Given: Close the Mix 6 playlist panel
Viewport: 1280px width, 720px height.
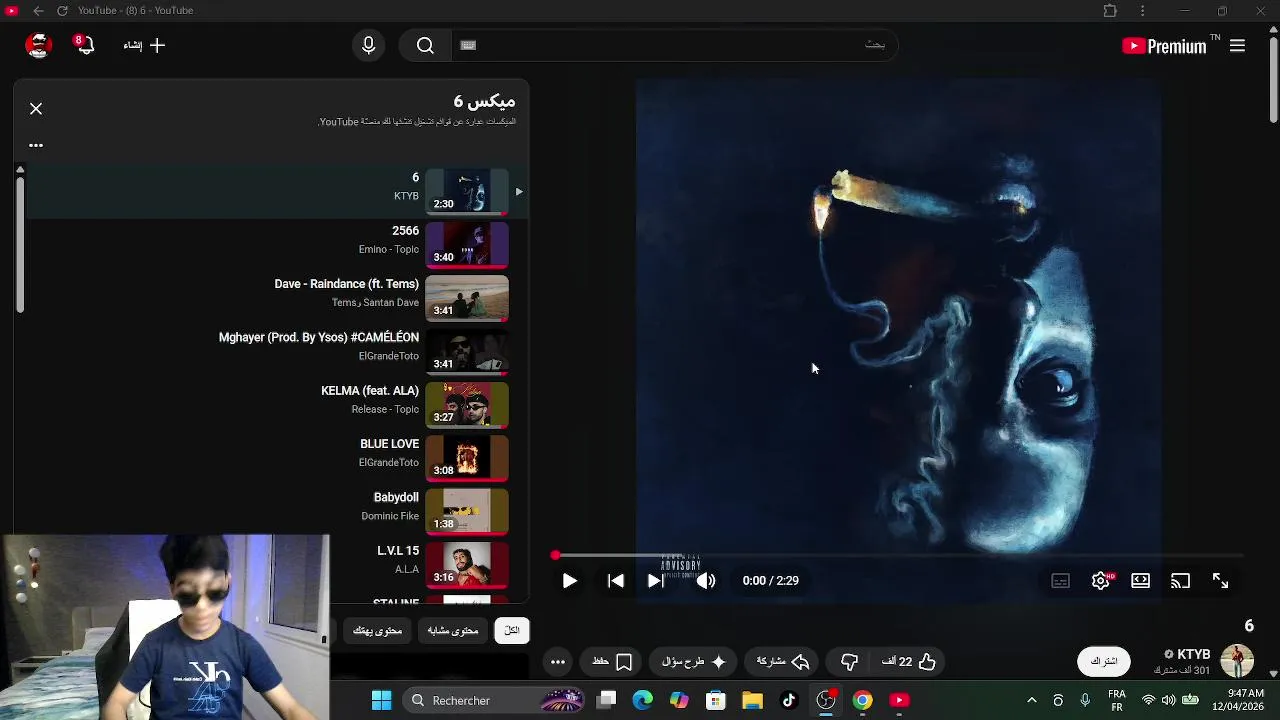Looking at the screenshot, I should pyautogui.click(x=36, y=108).
